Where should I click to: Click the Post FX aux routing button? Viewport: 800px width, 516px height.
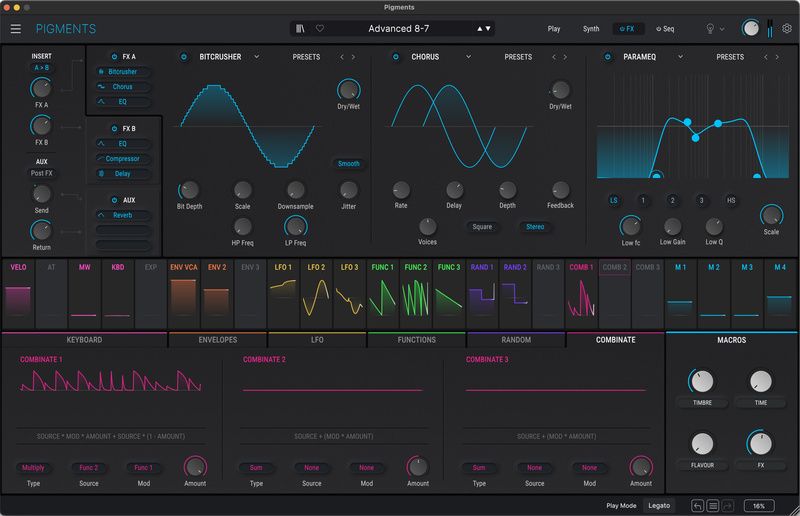point(41,173)
